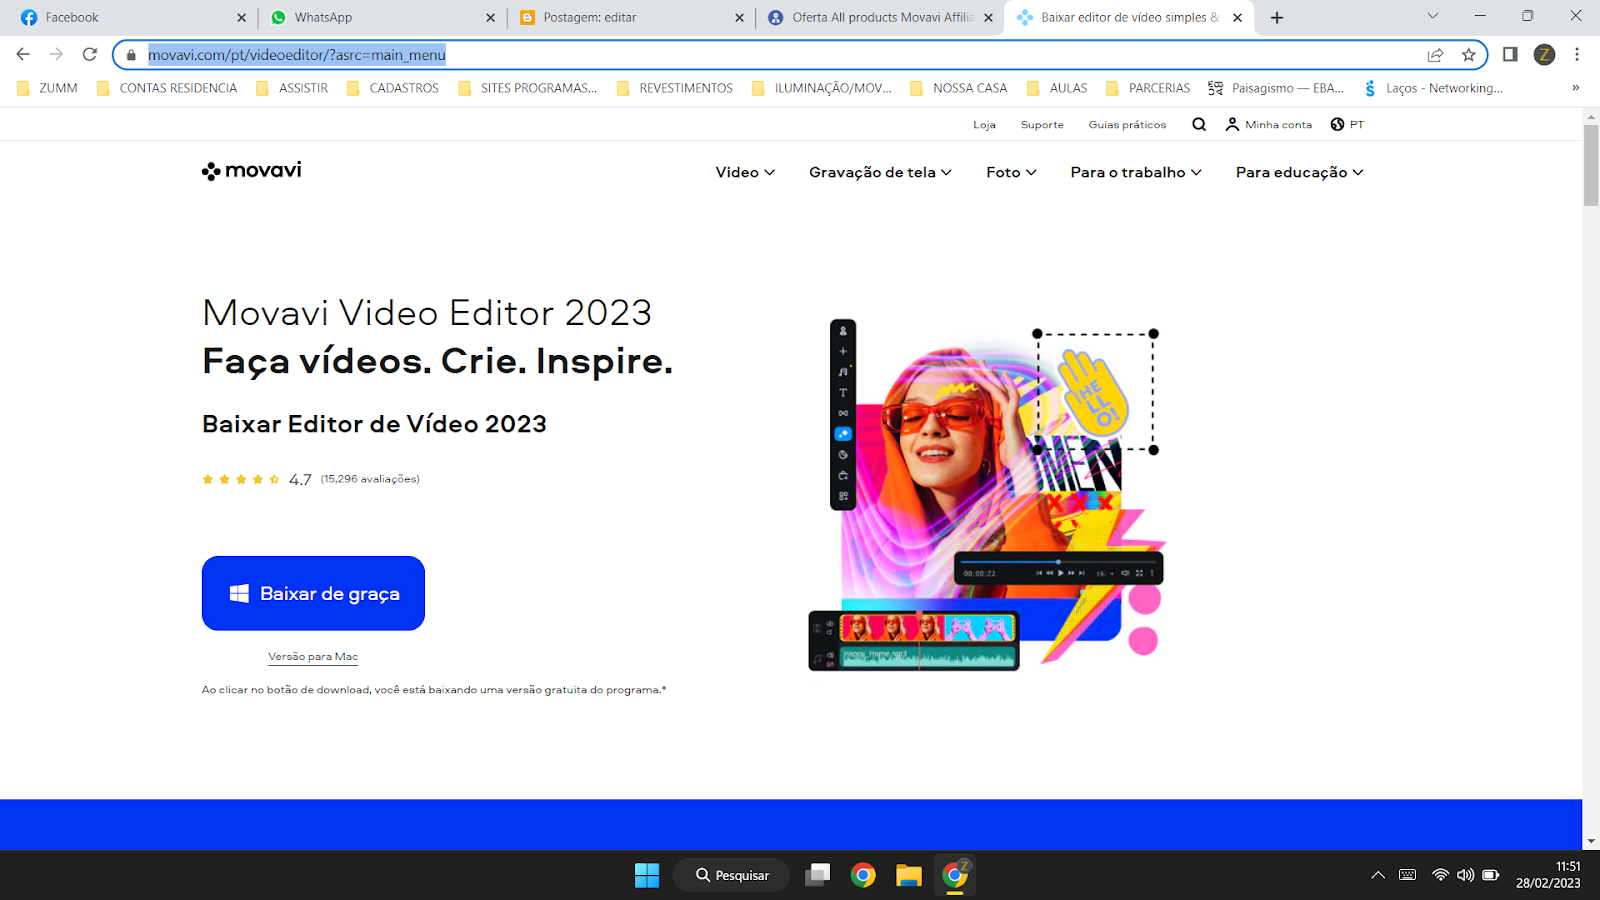This screenshot has width=1600, height=900.
Task: Go forward to the next page
Action: click(56, 54)
